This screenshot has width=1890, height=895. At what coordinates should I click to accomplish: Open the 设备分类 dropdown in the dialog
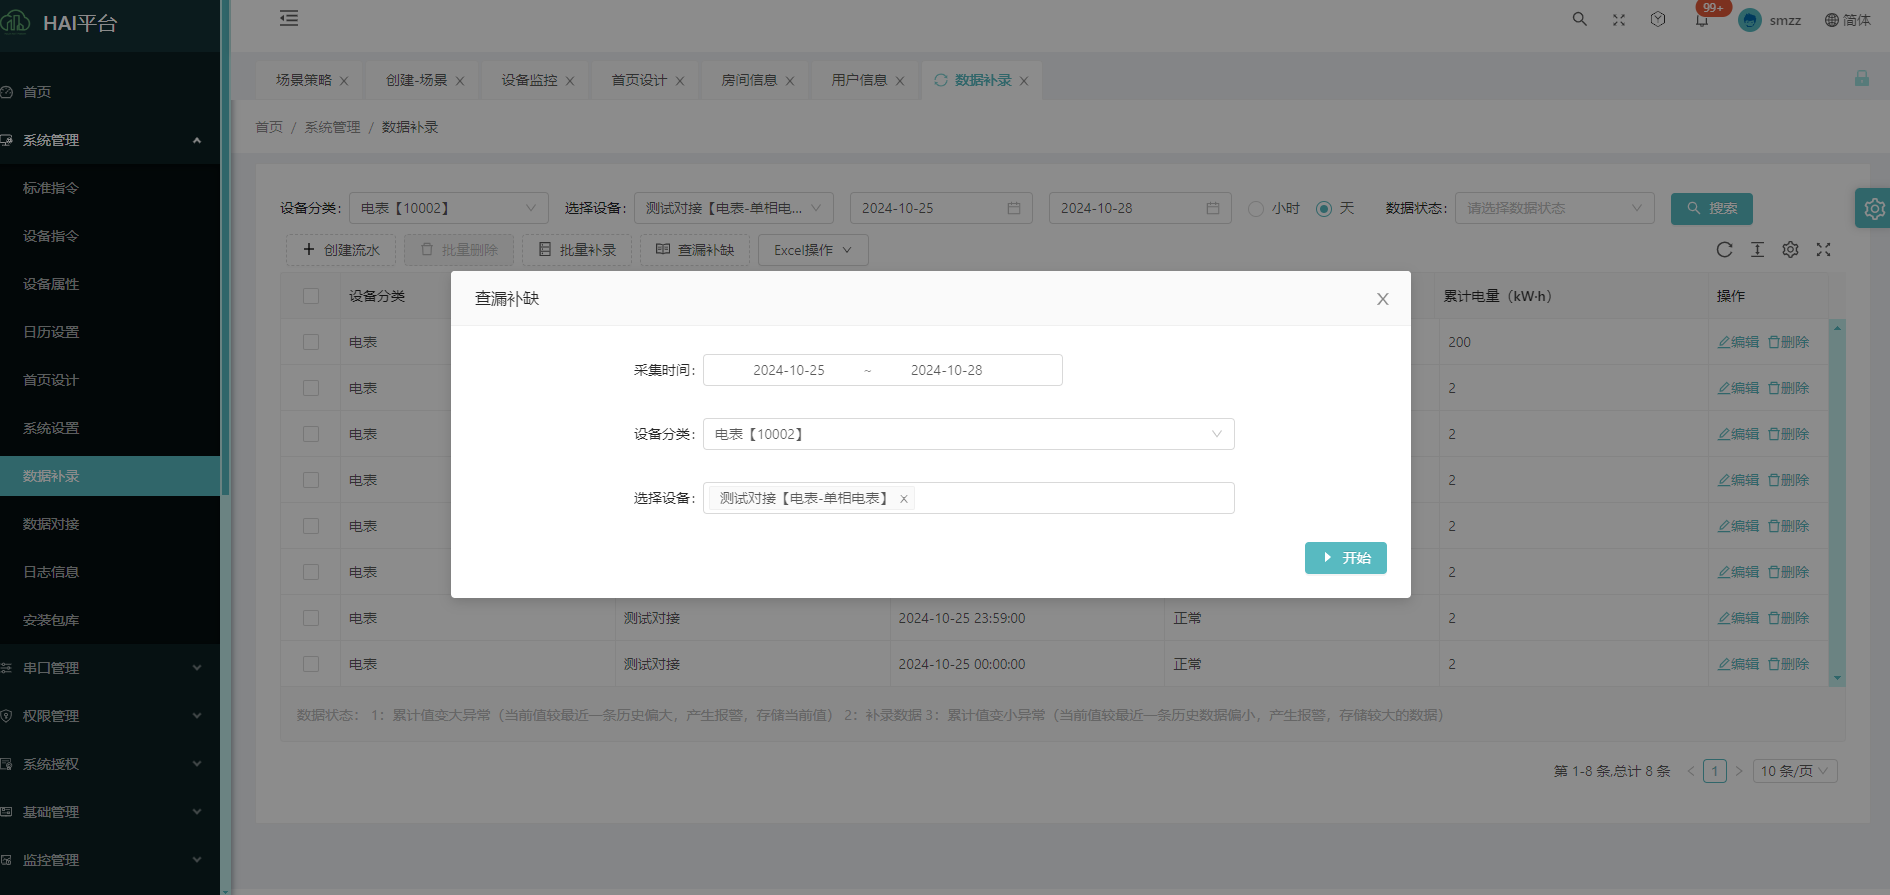click(x=968, y=434)
